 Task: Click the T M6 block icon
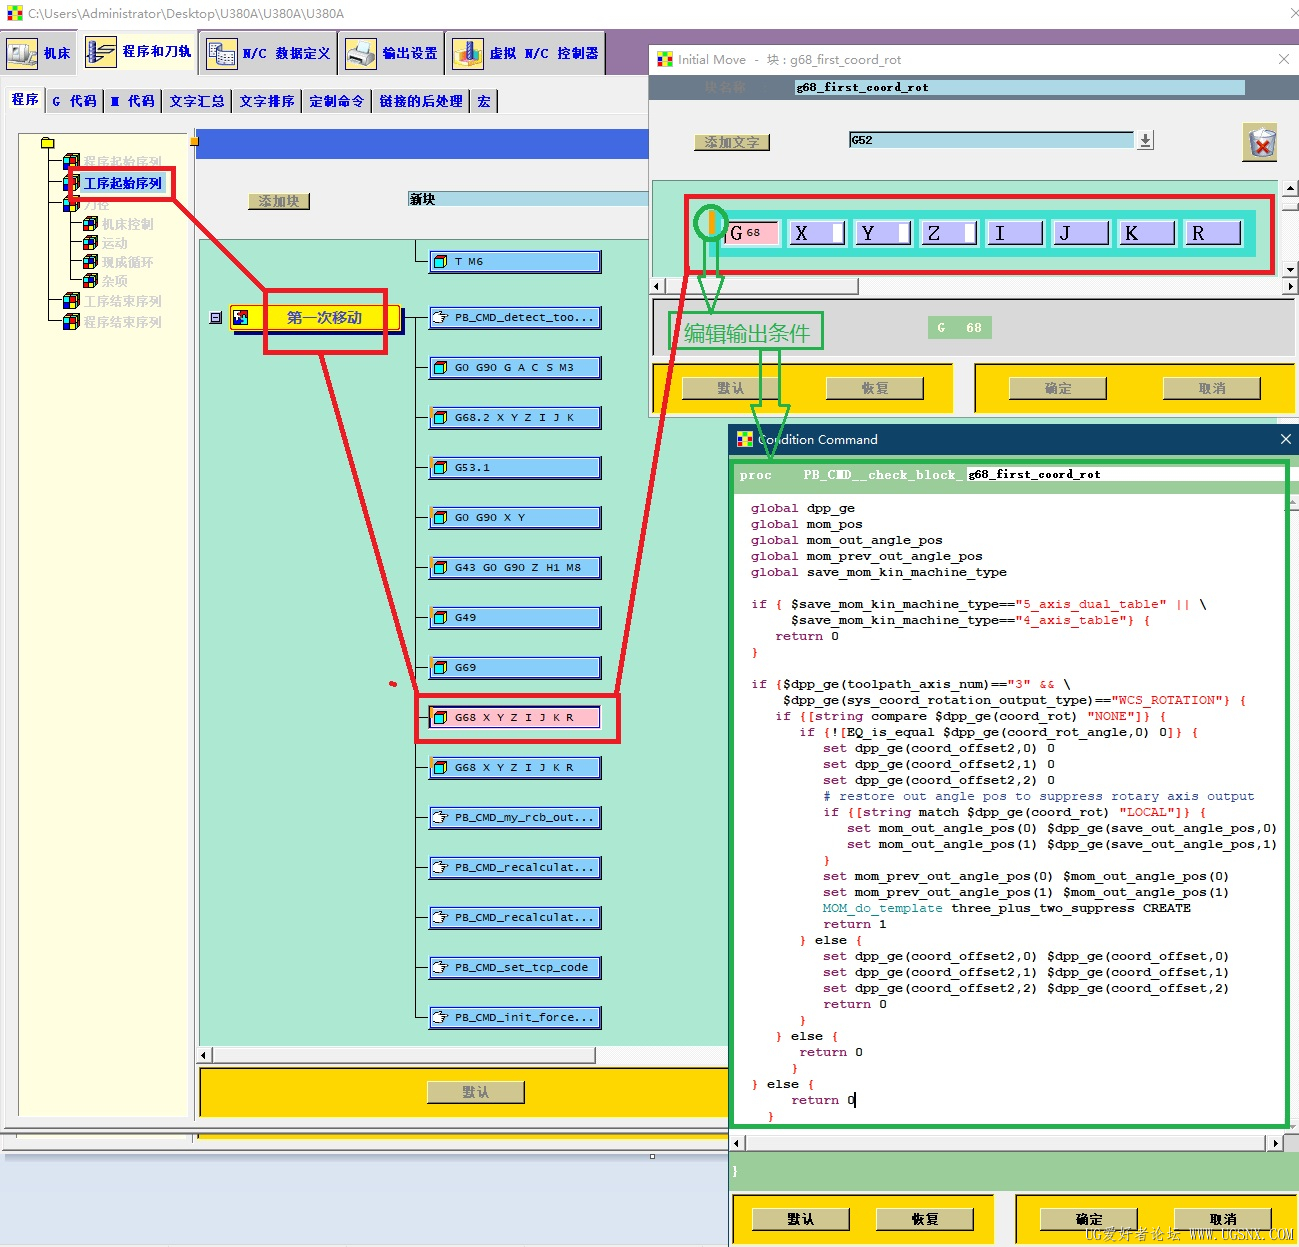pyautogui.click(x=440, y=262)
